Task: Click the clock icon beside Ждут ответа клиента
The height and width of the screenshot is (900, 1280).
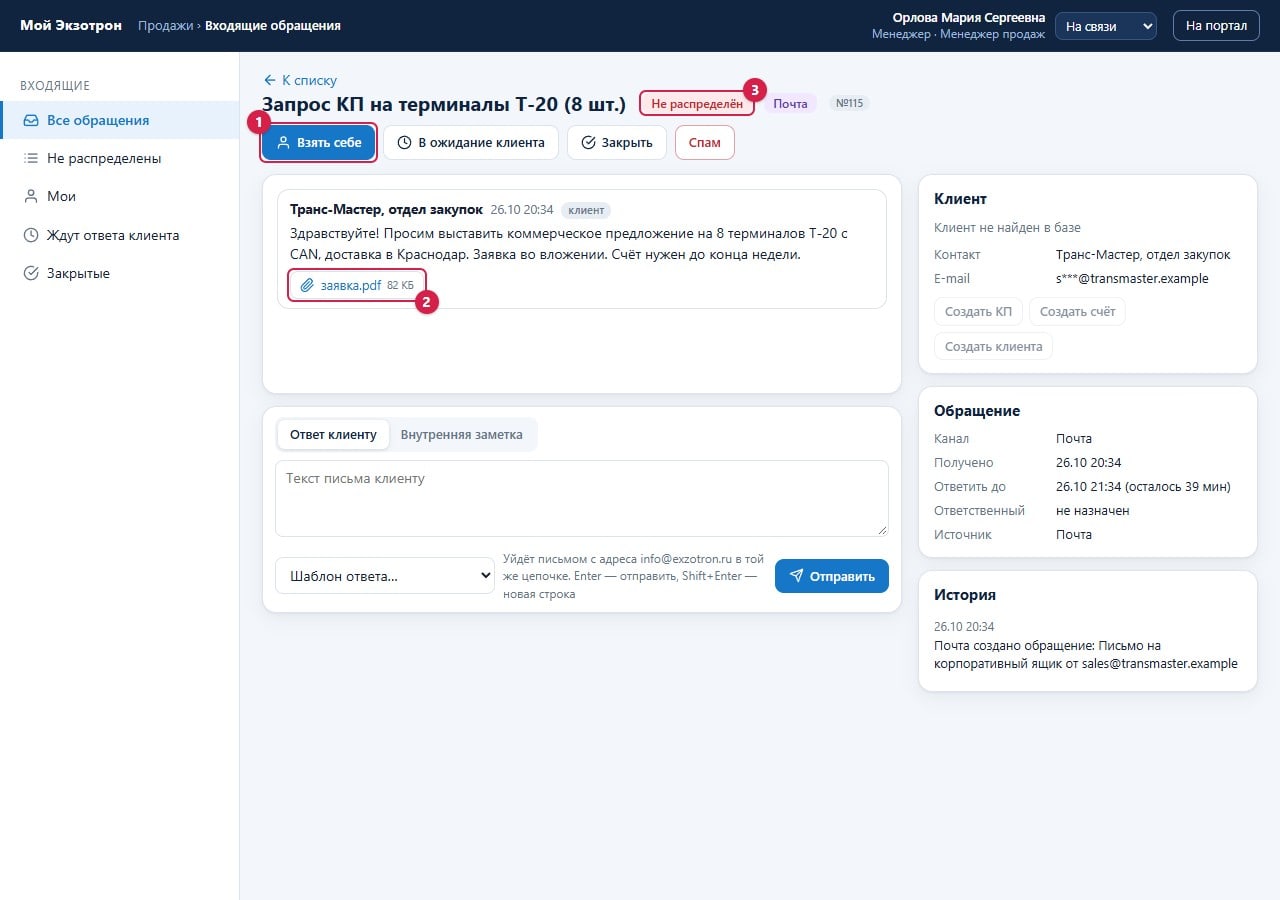Action: (x=31, y=235)
